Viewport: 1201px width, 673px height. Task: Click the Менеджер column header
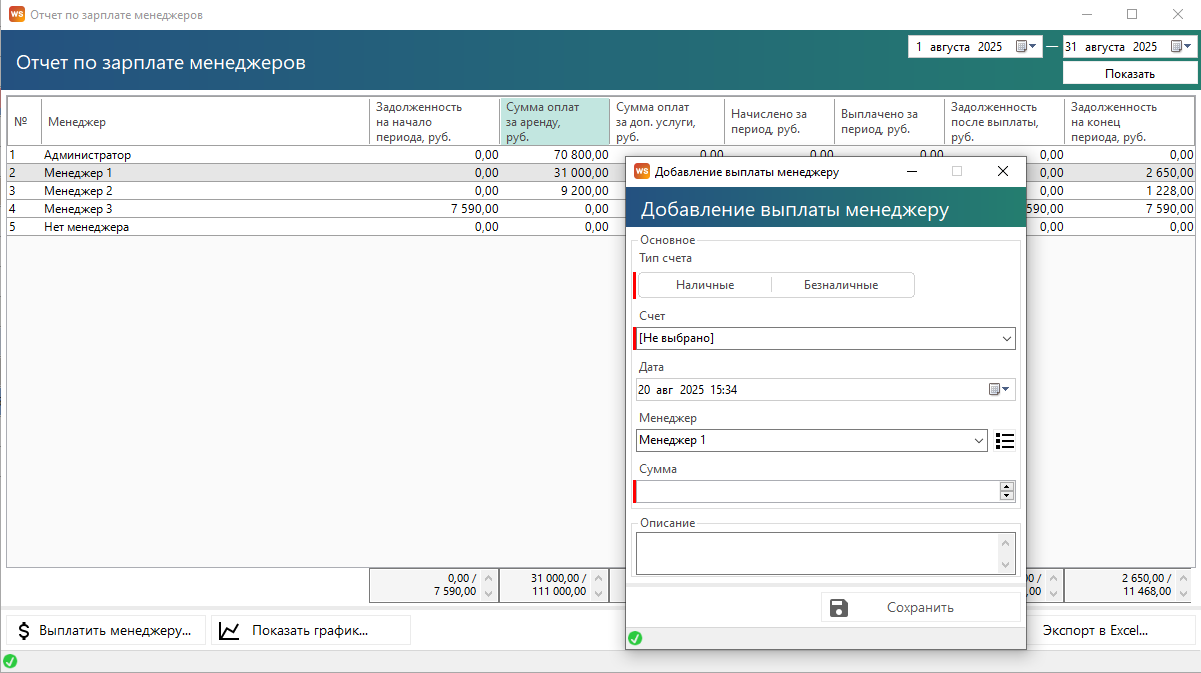pos(205,122)
